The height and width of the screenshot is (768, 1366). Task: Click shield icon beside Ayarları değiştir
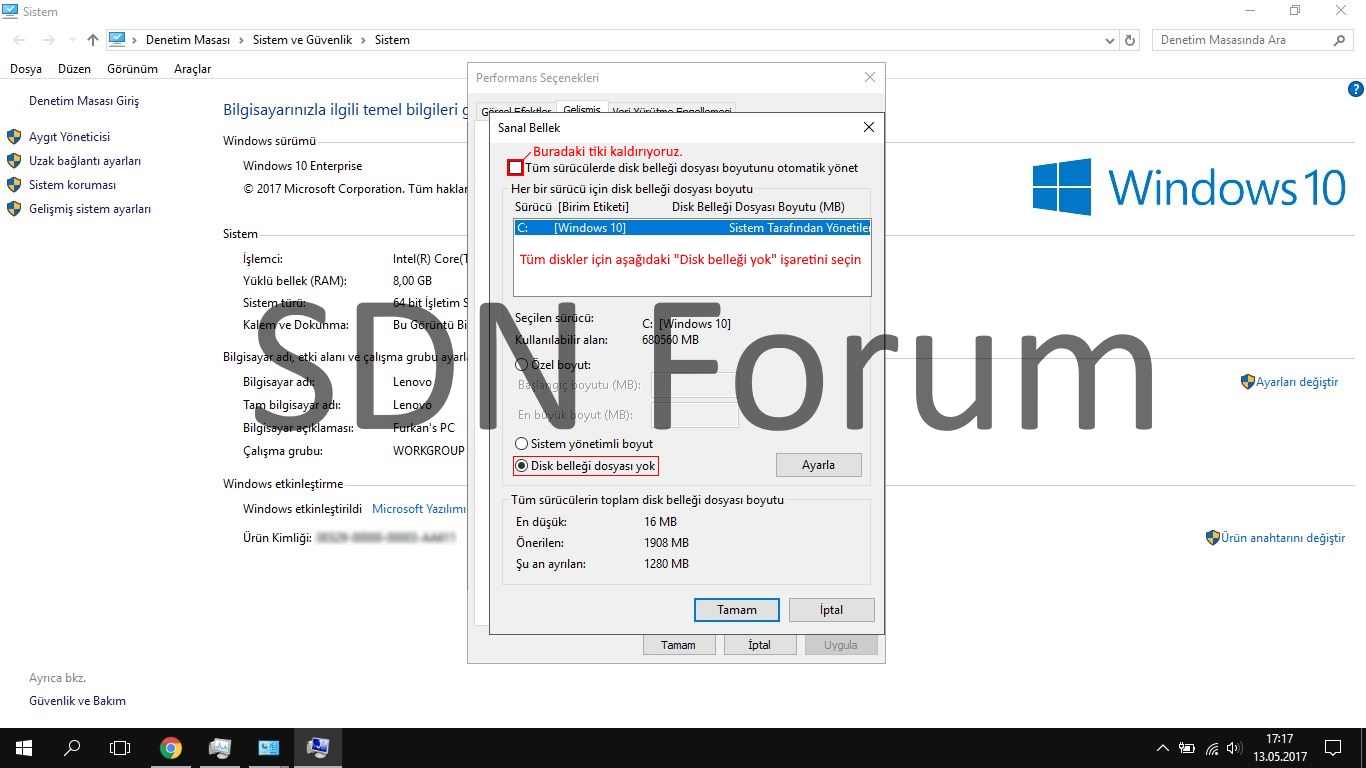pos(1247,382)
